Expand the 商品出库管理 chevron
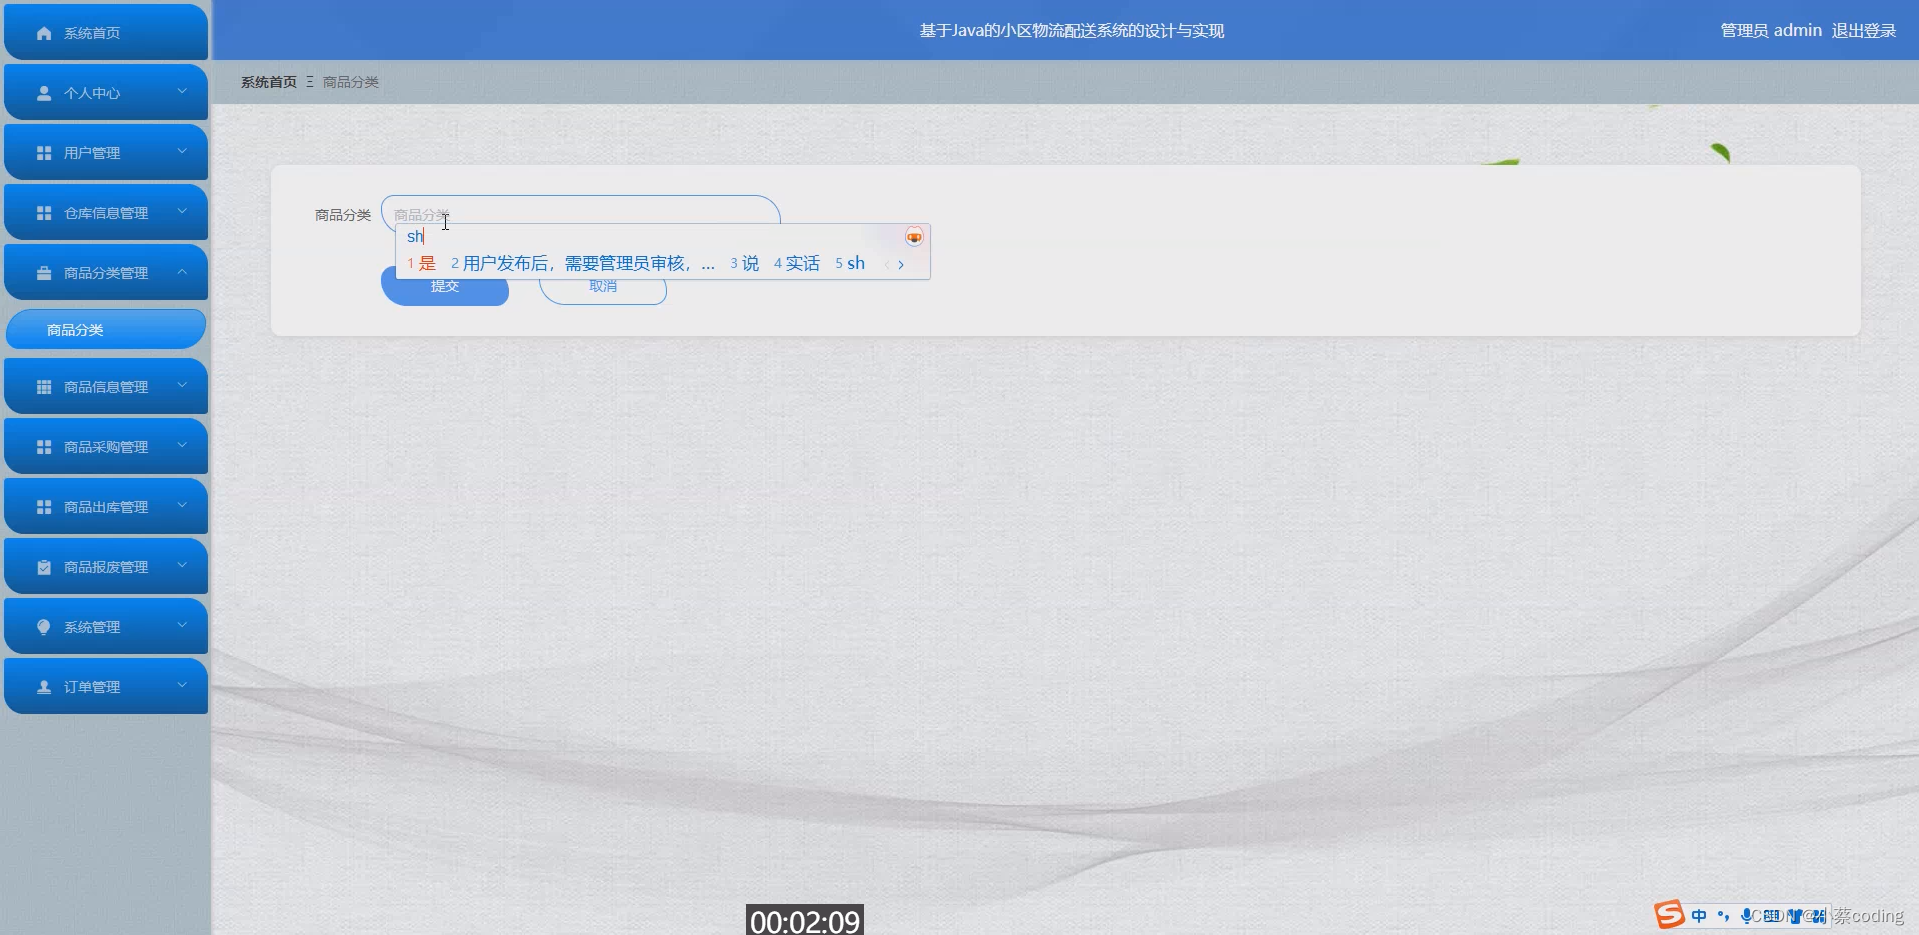Image resolution: width=1919 pixels, height=935 pixels. [182, 505]
